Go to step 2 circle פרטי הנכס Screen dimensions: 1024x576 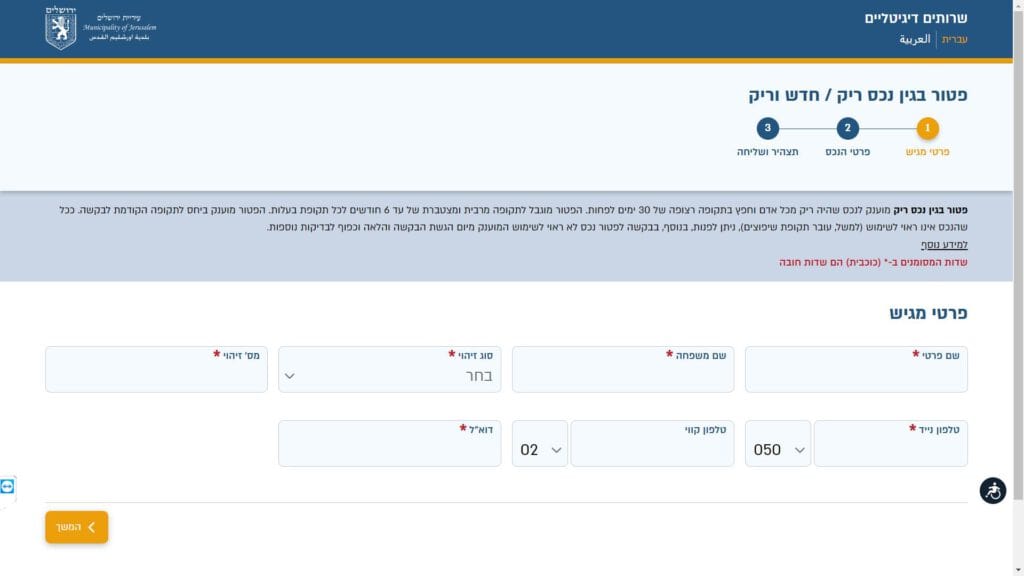(x=847, y=128)
